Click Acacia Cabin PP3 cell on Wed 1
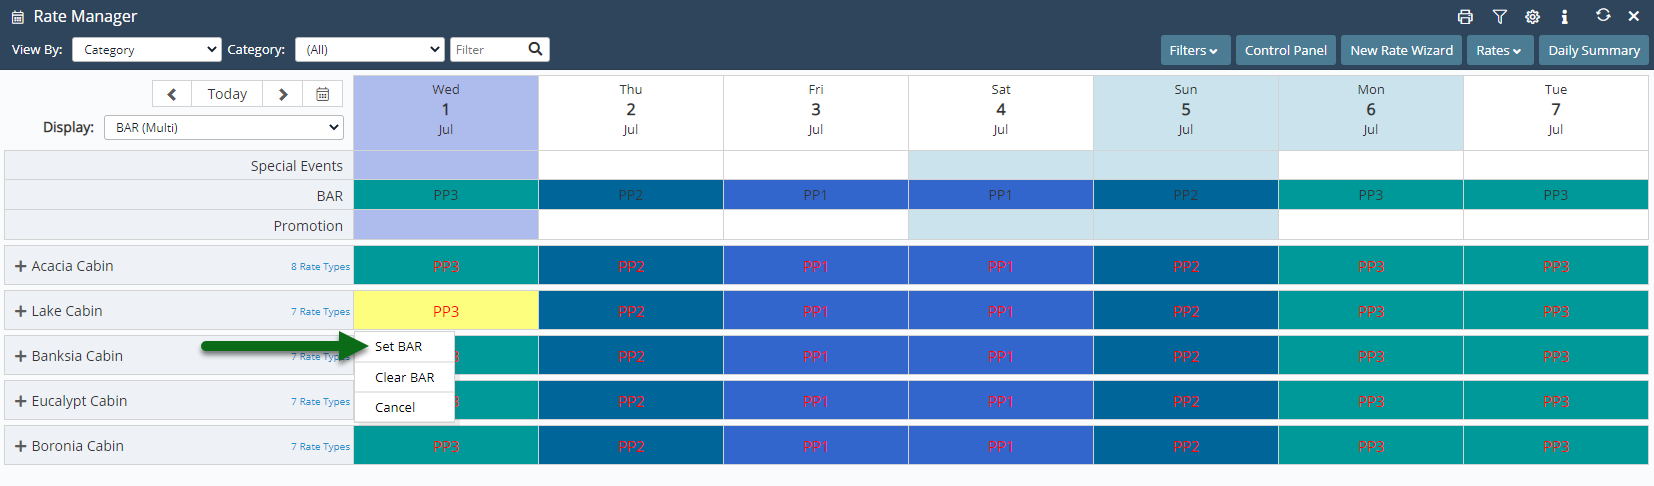This screenshot has width=1654, height=486. [446, 266]
